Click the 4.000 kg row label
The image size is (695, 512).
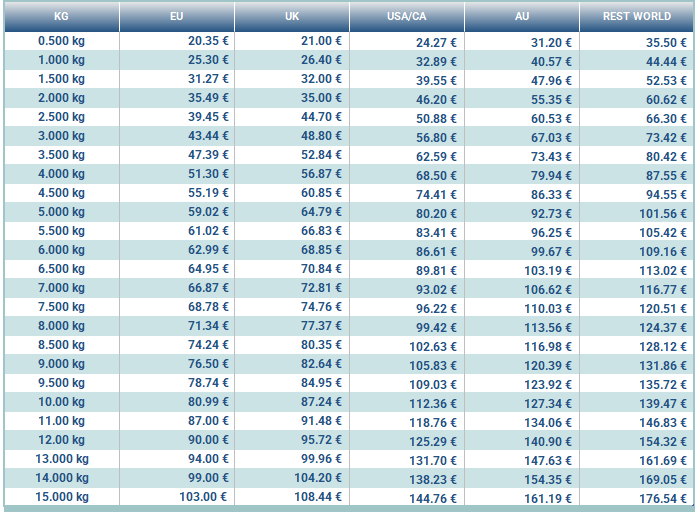coord(62,174)
